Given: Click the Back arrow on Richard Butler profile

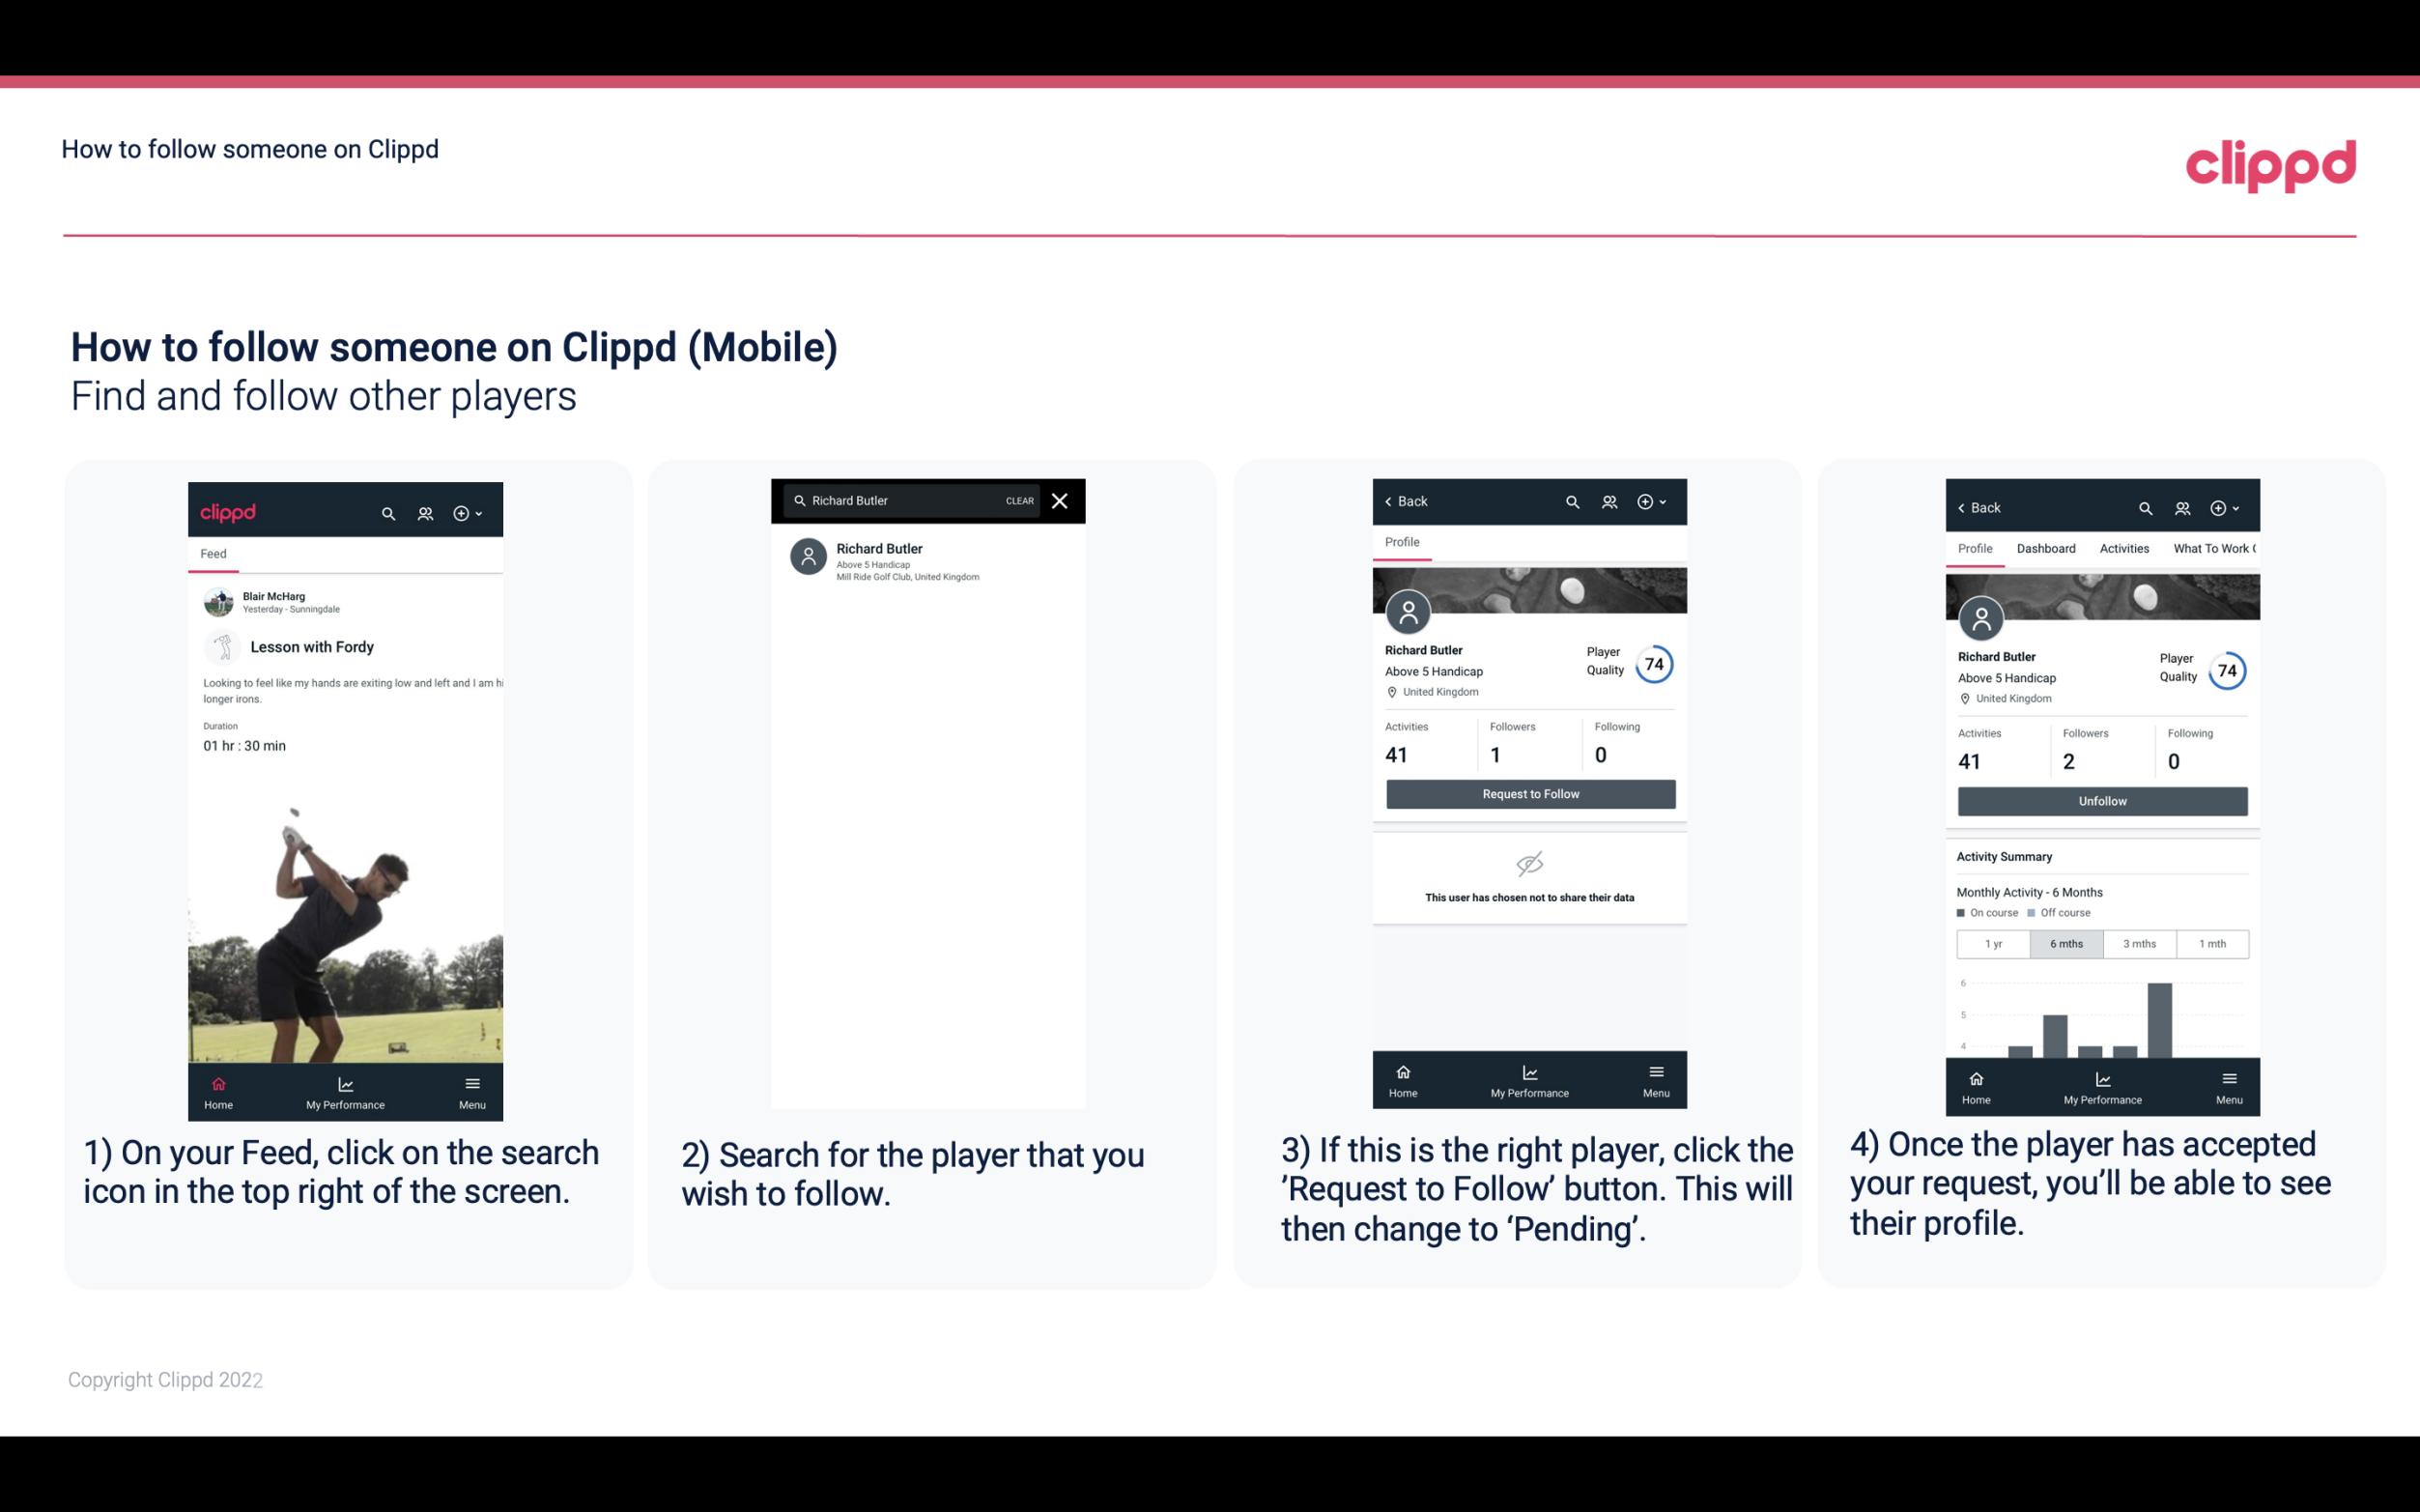Looking at the screenshot, I should [1393, 501].
